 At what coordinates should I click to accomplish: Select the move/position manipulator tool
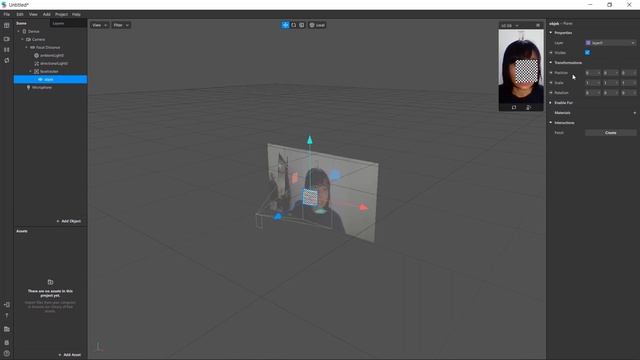point(285,25)
